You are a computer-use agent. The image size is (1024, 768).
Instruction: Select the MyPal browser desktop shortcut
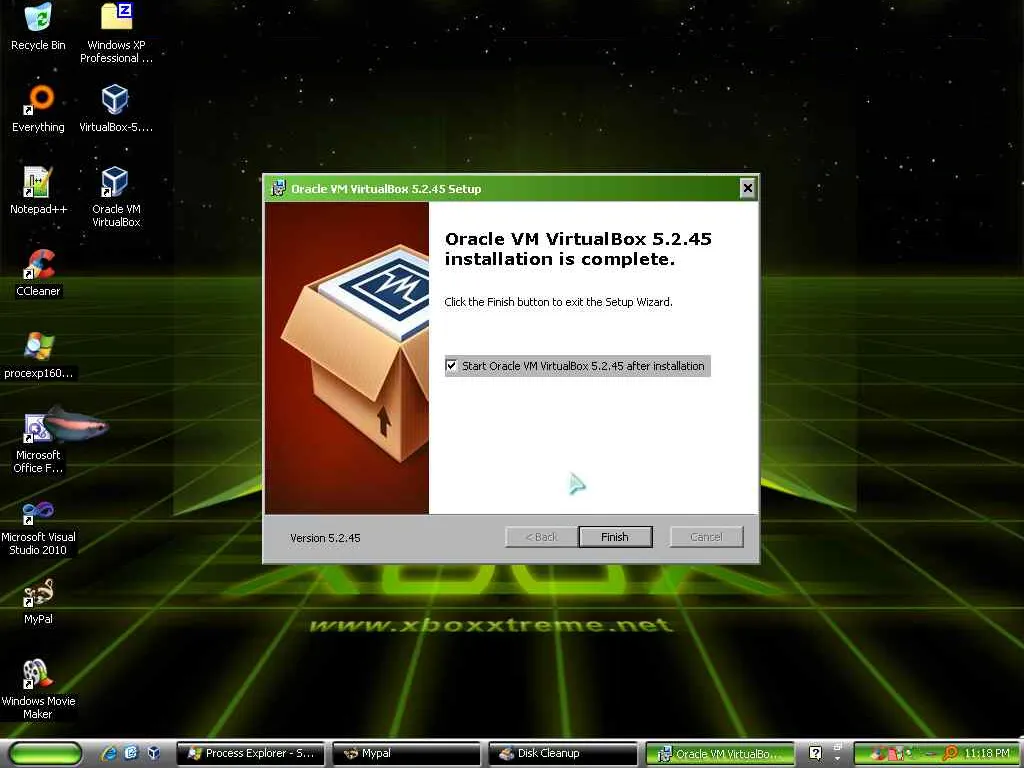[x=39, y=601]
